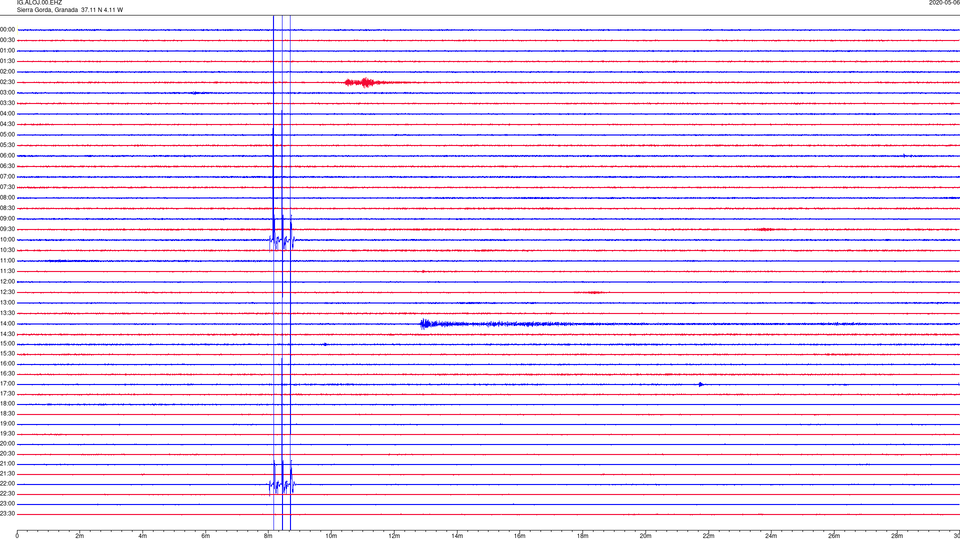Viewport: 960px width, 540px height.
Task: Click the 23:30 trace time label
Action: (x=7, y=514)
